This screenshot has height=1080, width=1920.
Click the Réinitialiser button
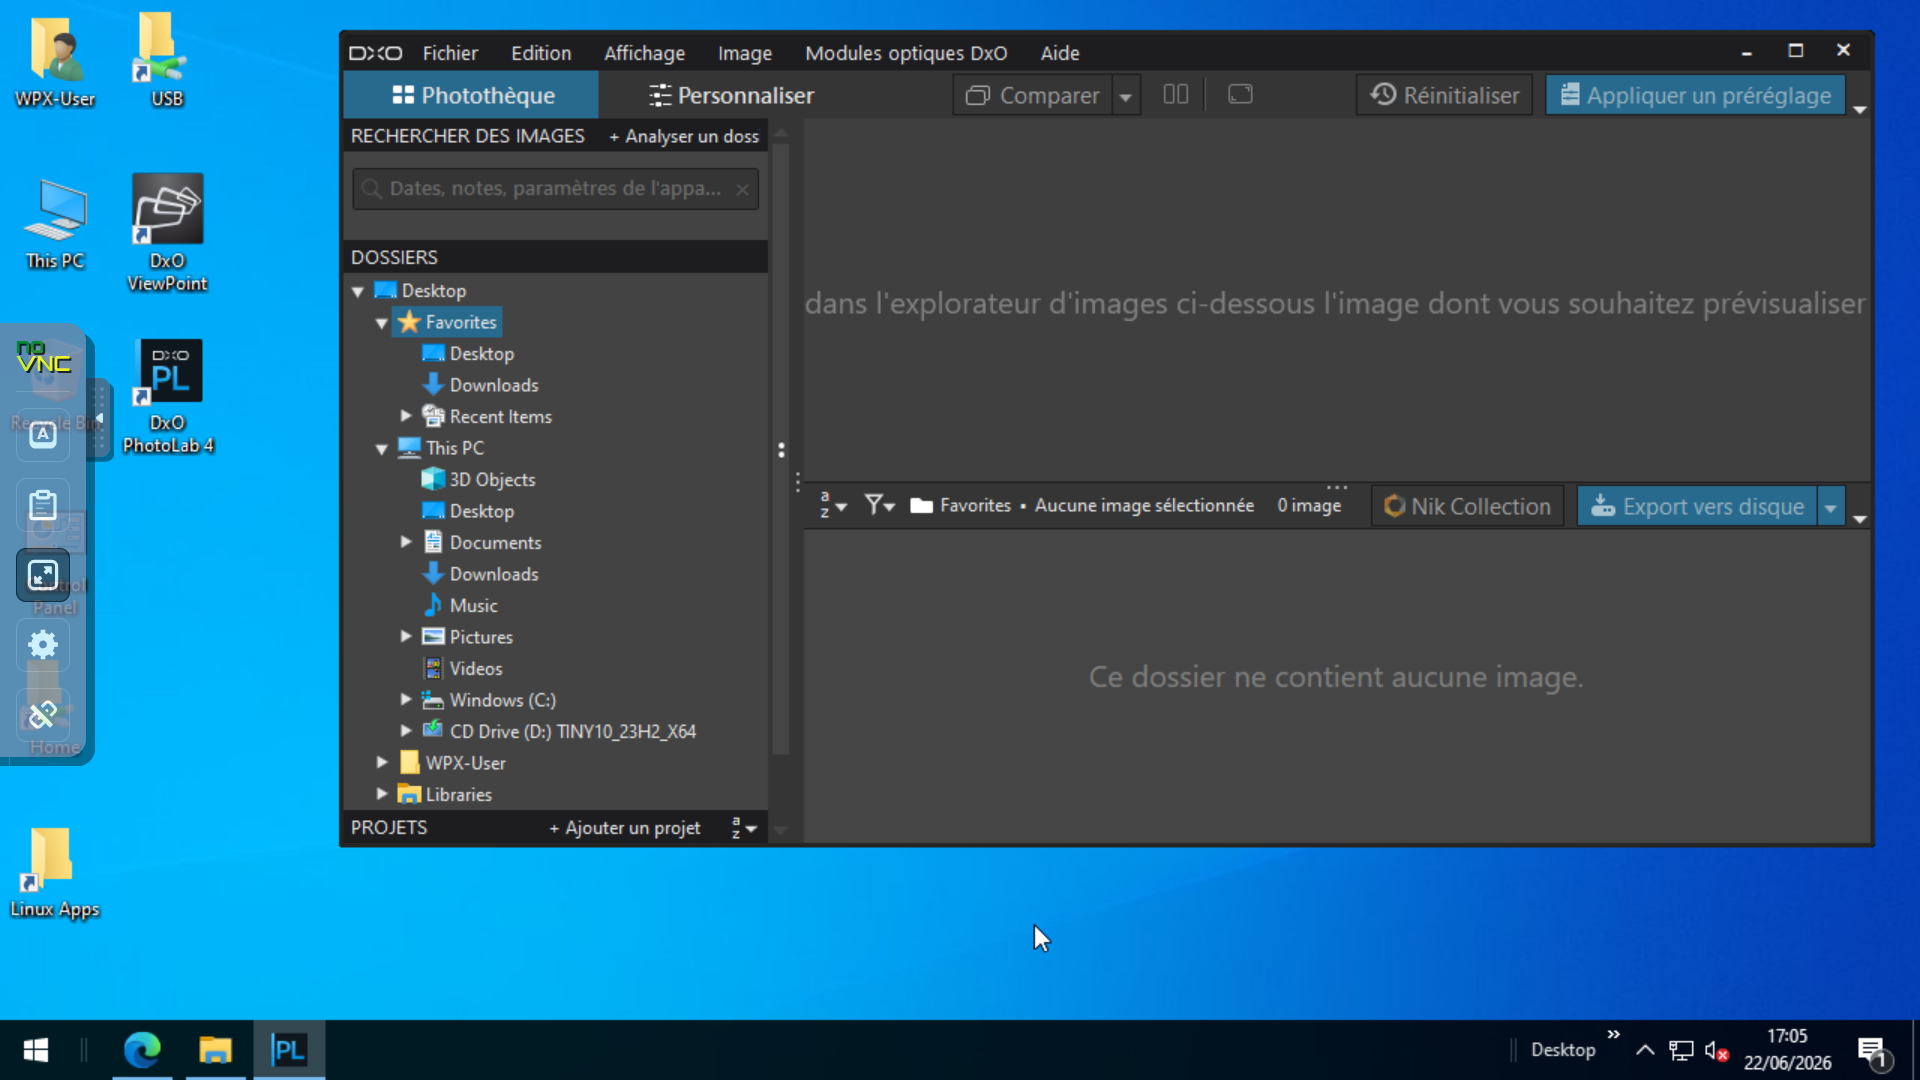(x=1444, y=95)
